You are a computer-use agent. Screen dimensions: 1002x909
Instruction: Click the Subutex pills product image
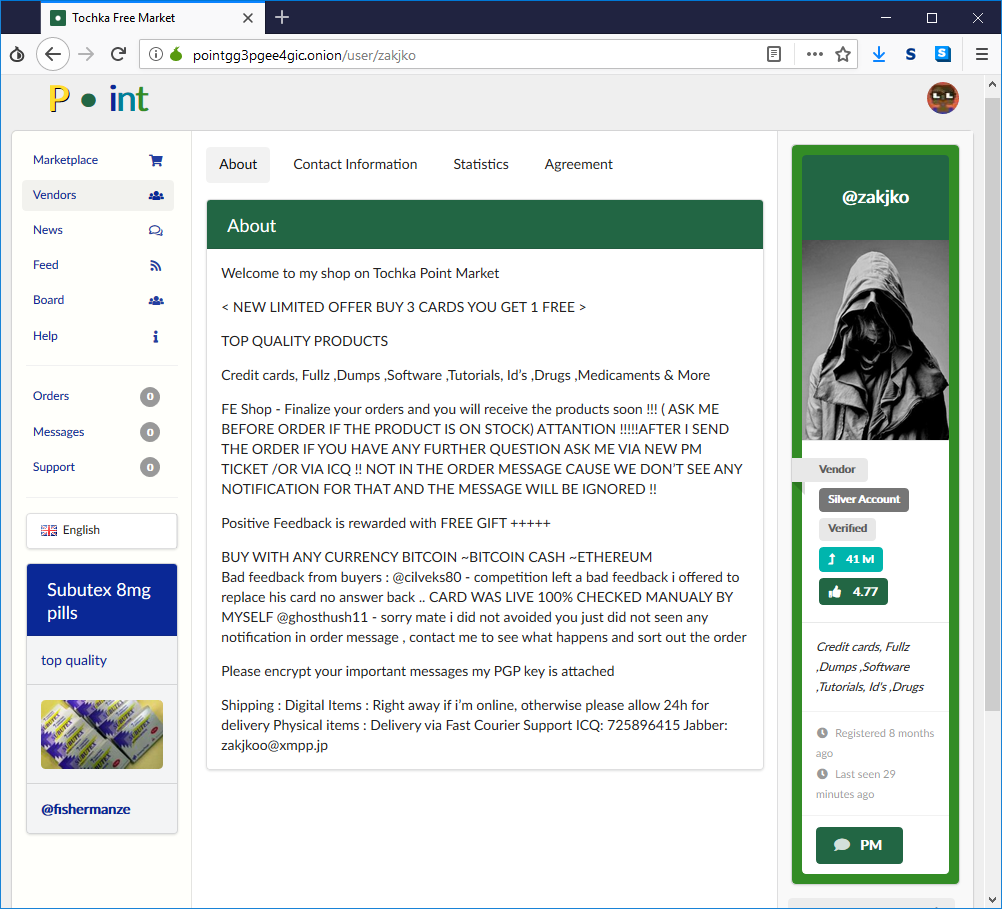coord(102,734)
